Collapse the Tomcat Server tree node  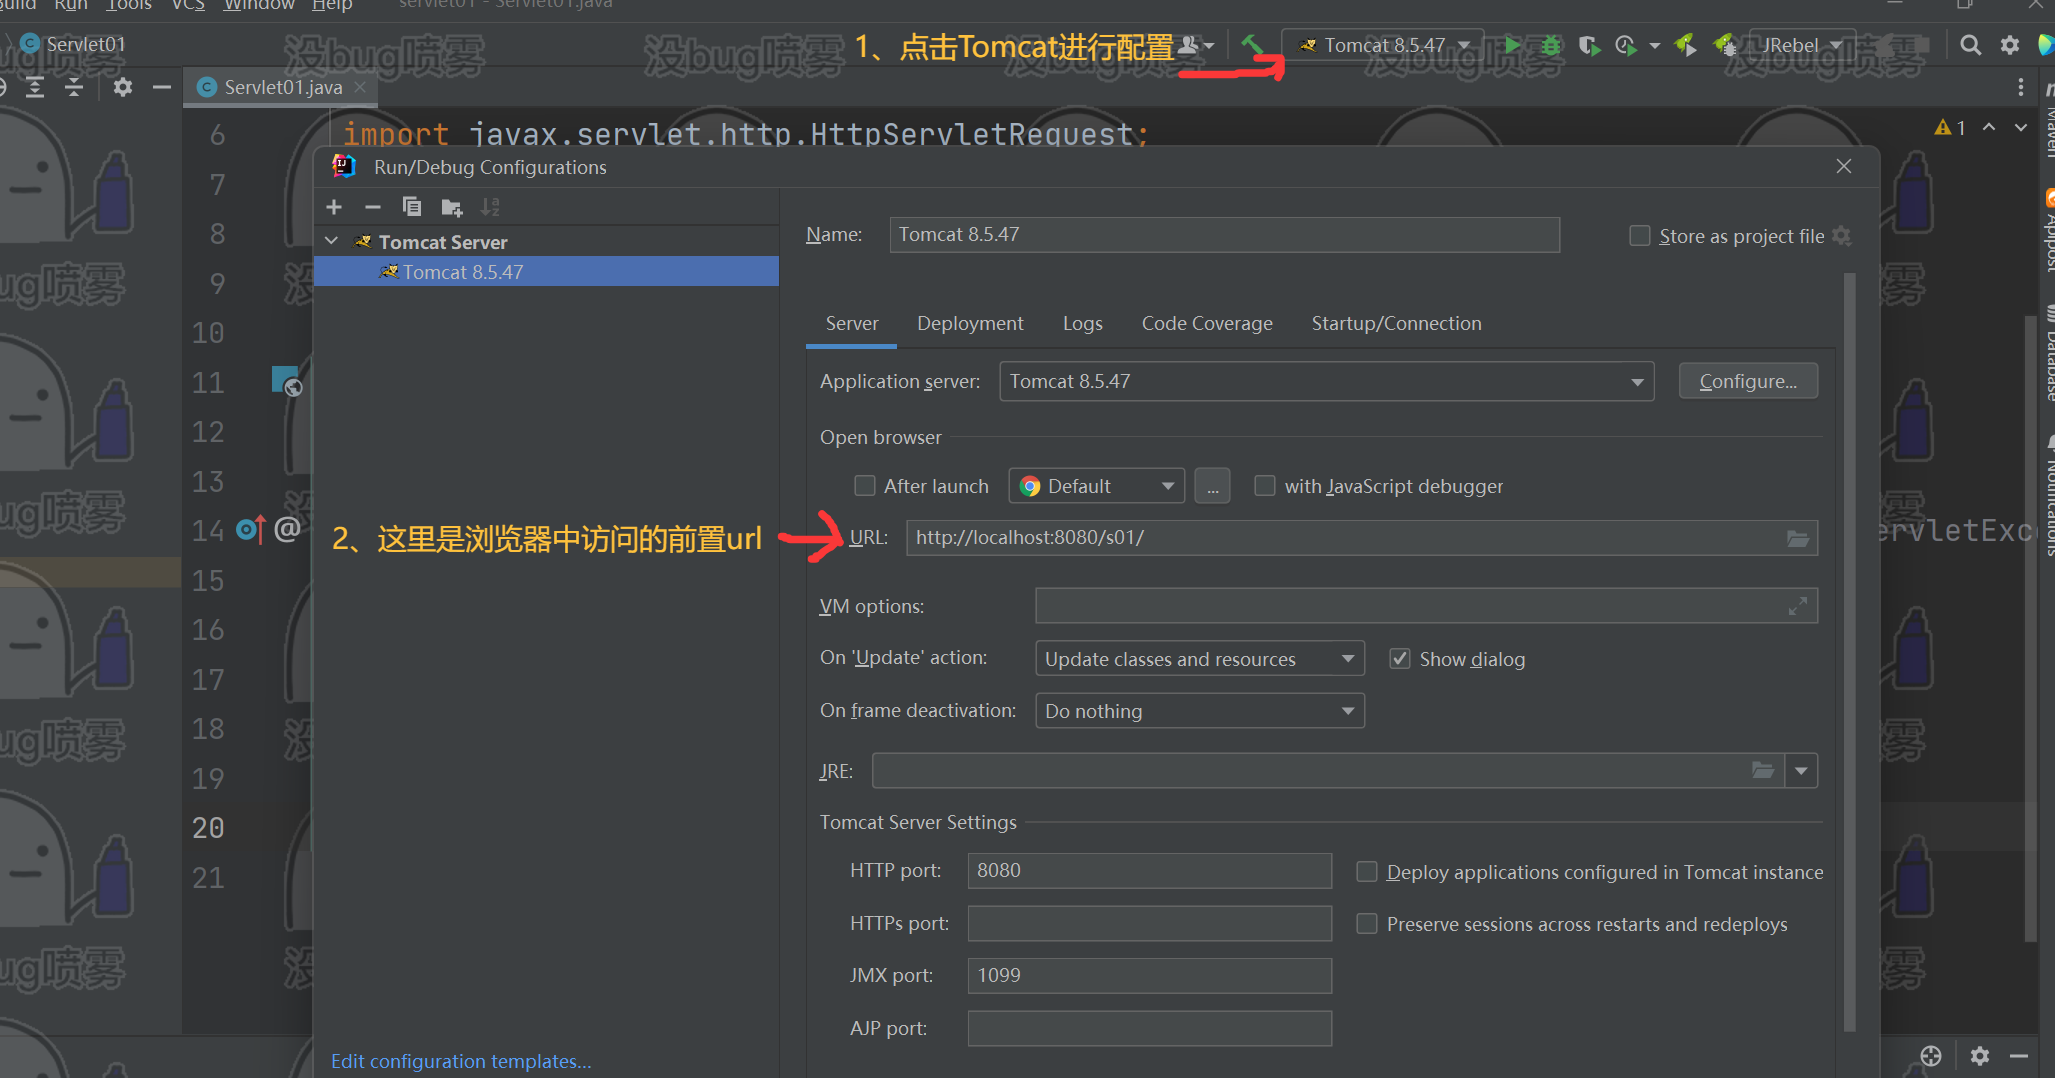(x=332, y=242)
